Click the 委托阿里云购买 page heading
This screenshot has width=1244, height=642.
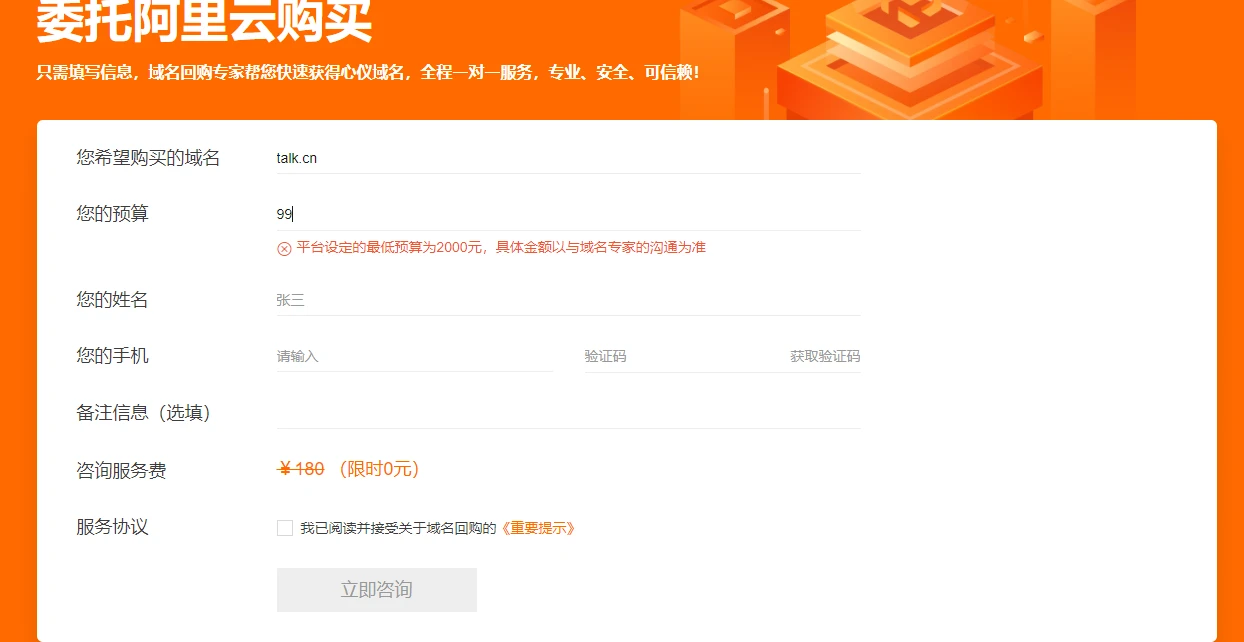204,22
